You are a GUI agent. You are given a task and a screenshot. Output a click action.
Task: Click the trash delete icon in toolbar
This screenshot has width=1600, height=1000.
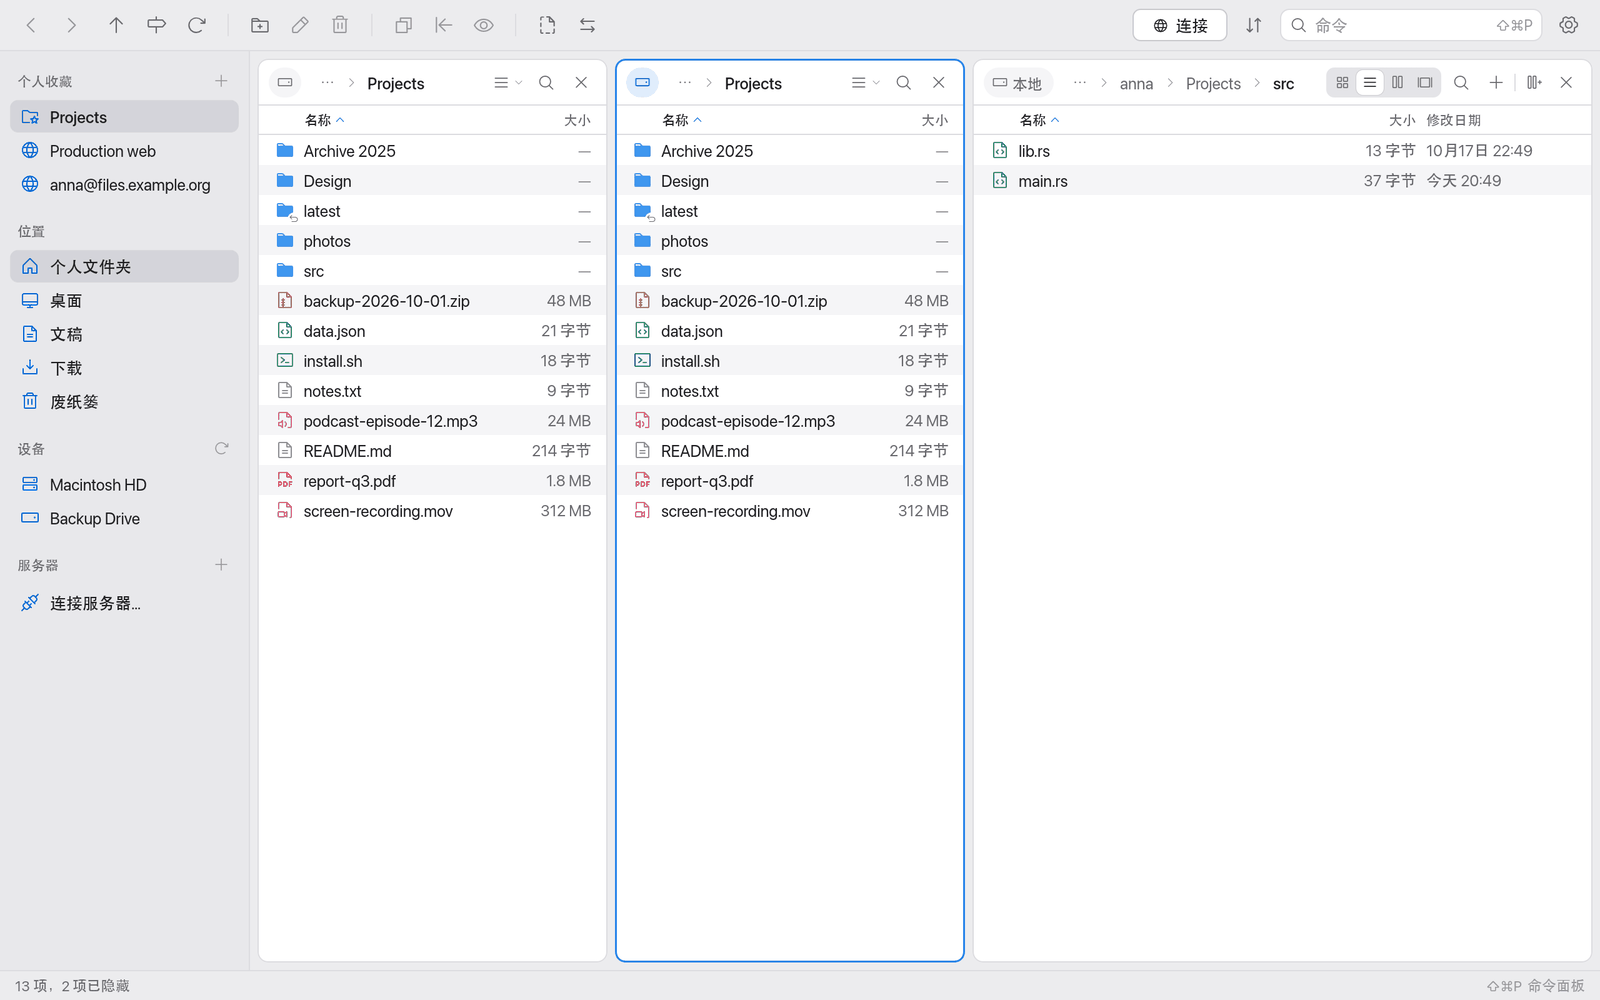[340, 25]
